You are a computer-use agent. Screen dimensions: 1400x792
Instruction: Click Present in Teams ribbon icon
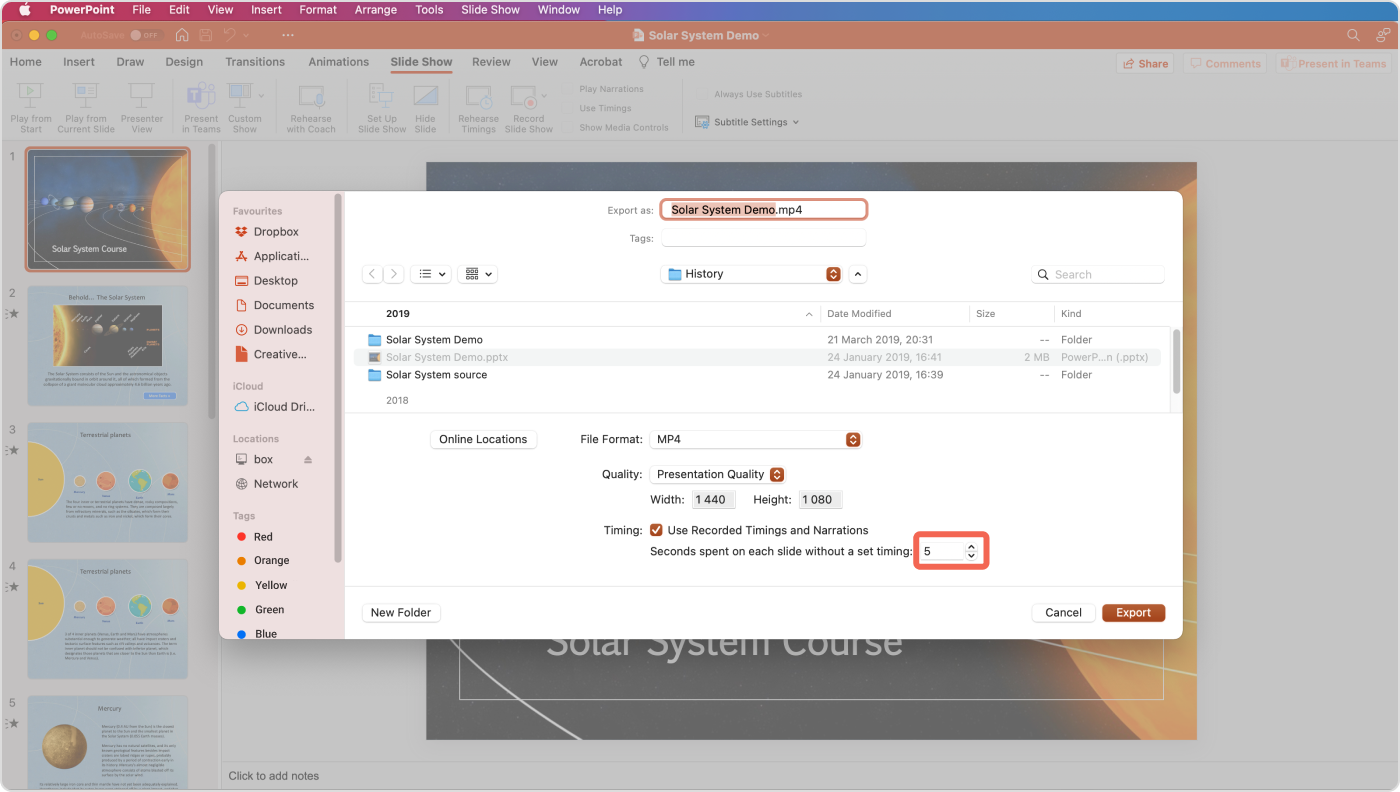201,97
